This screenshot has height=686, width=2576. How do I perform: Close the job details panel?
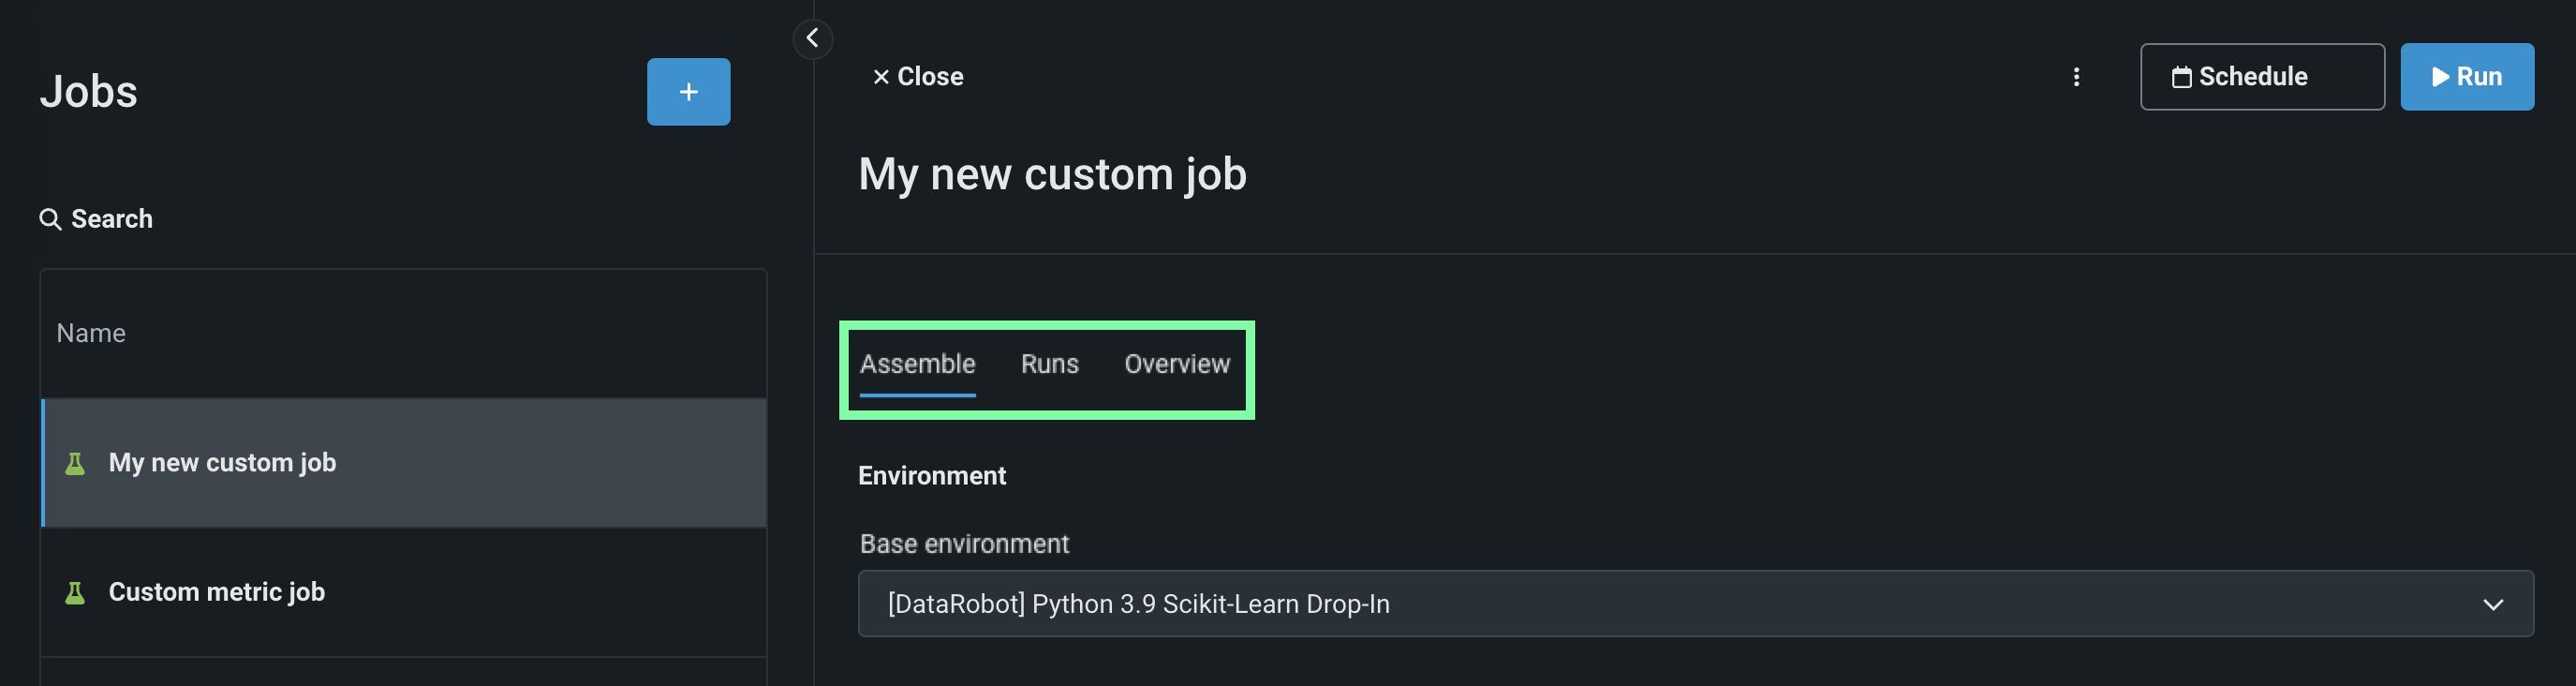(x=917, y=77)
